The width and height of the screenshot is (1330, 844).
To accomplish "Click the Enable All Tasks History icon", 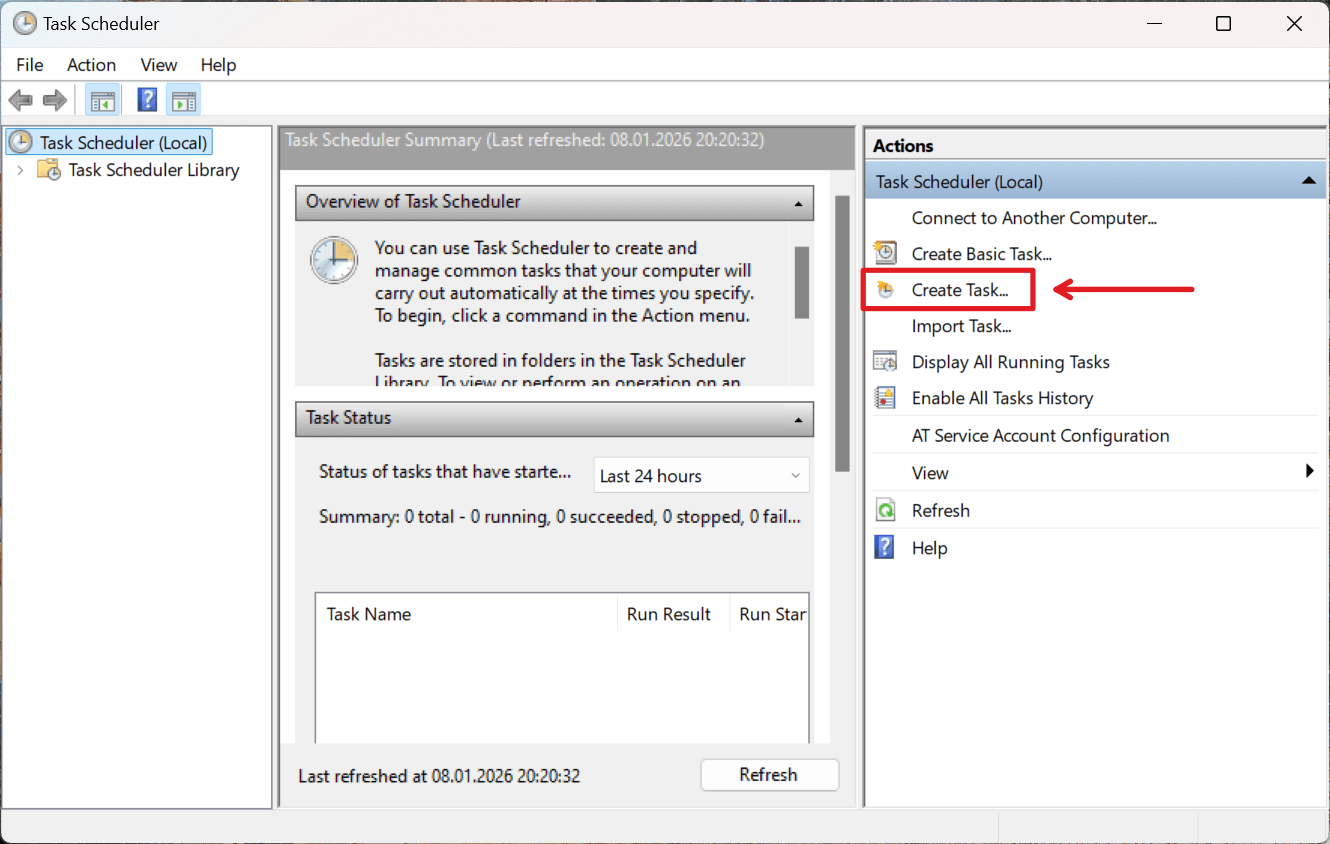I will click(x=884, y=397).
